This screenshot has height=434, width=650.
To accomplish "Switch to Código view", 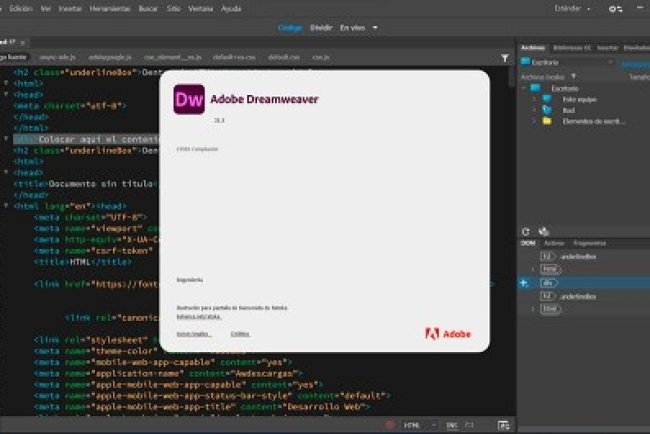I will 290,28.
